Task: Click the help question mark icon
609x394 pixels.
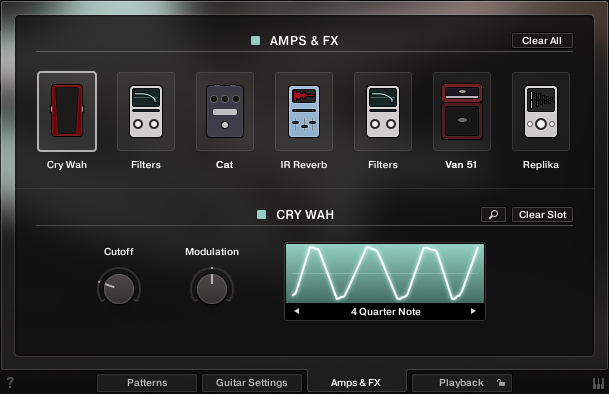Action: pos(10,383)
